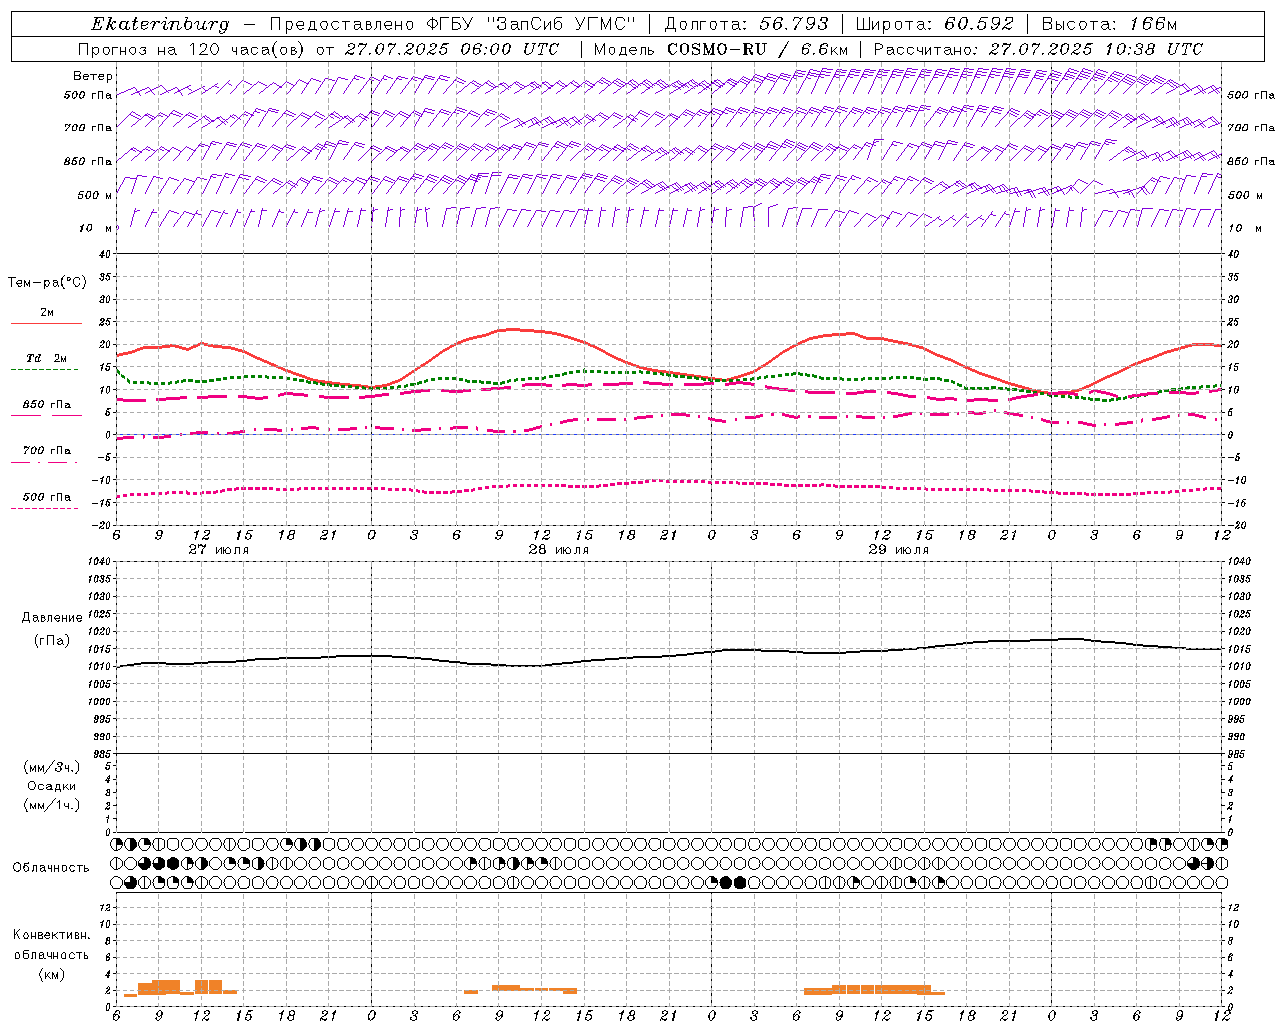Click the Тем-ра(°C) section label
1280x1024 pixels.
(x=47, y=283)
